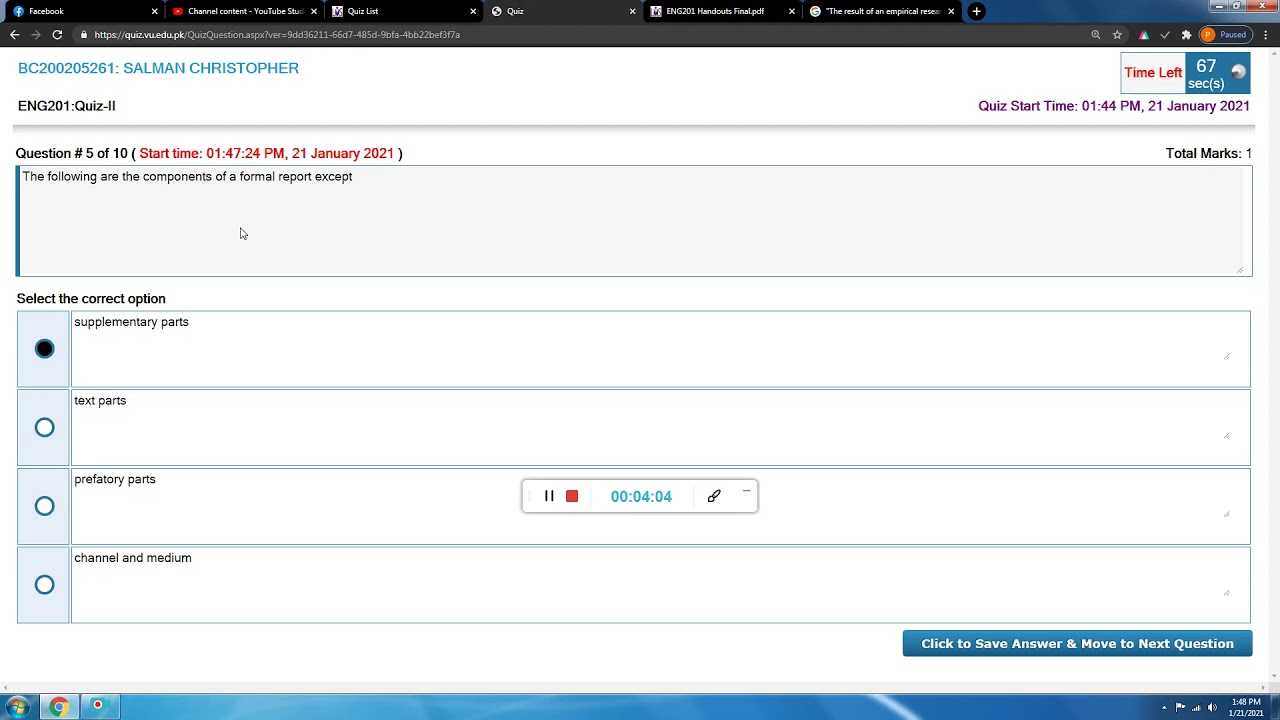Open the taskbar clock showing 1:48 PM
1280x720 pixels.
pos(1246,708)
